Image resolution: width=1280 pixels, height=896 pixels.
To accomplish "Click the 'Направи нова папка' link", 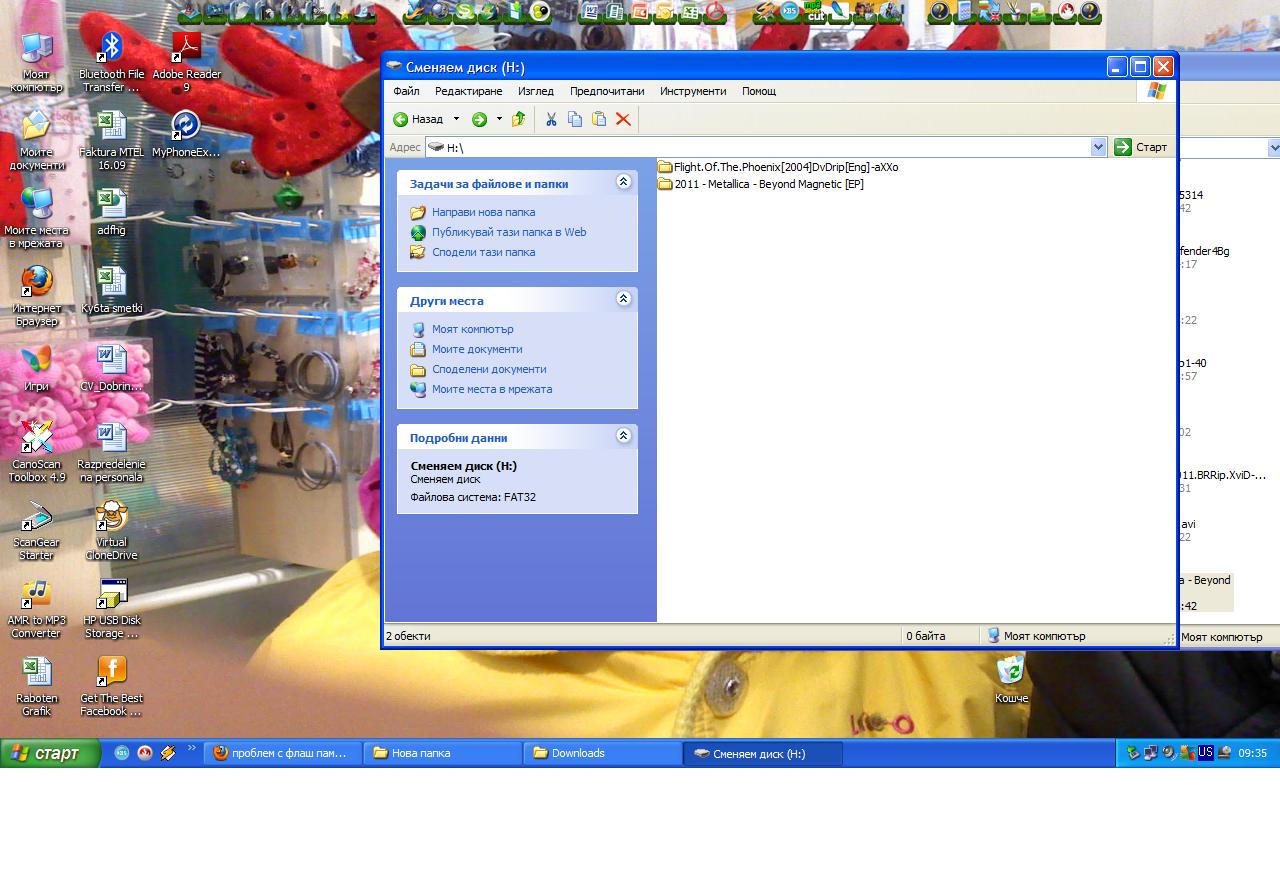I will tap(483, 212).
